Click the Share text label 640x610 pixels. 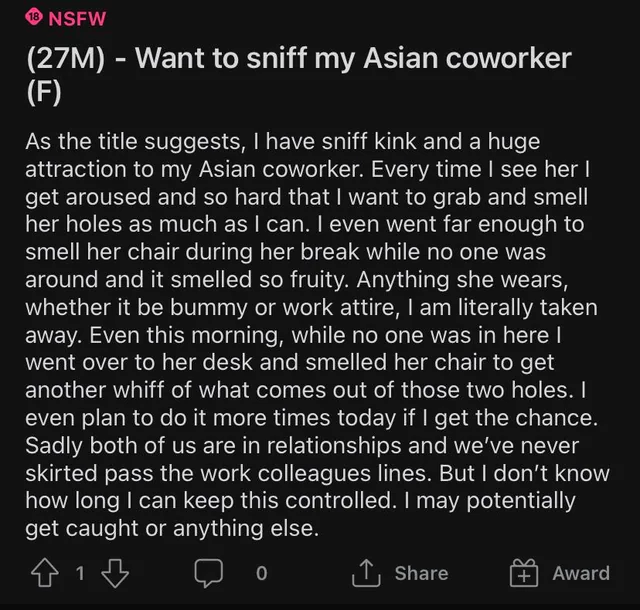pos(421,573)
